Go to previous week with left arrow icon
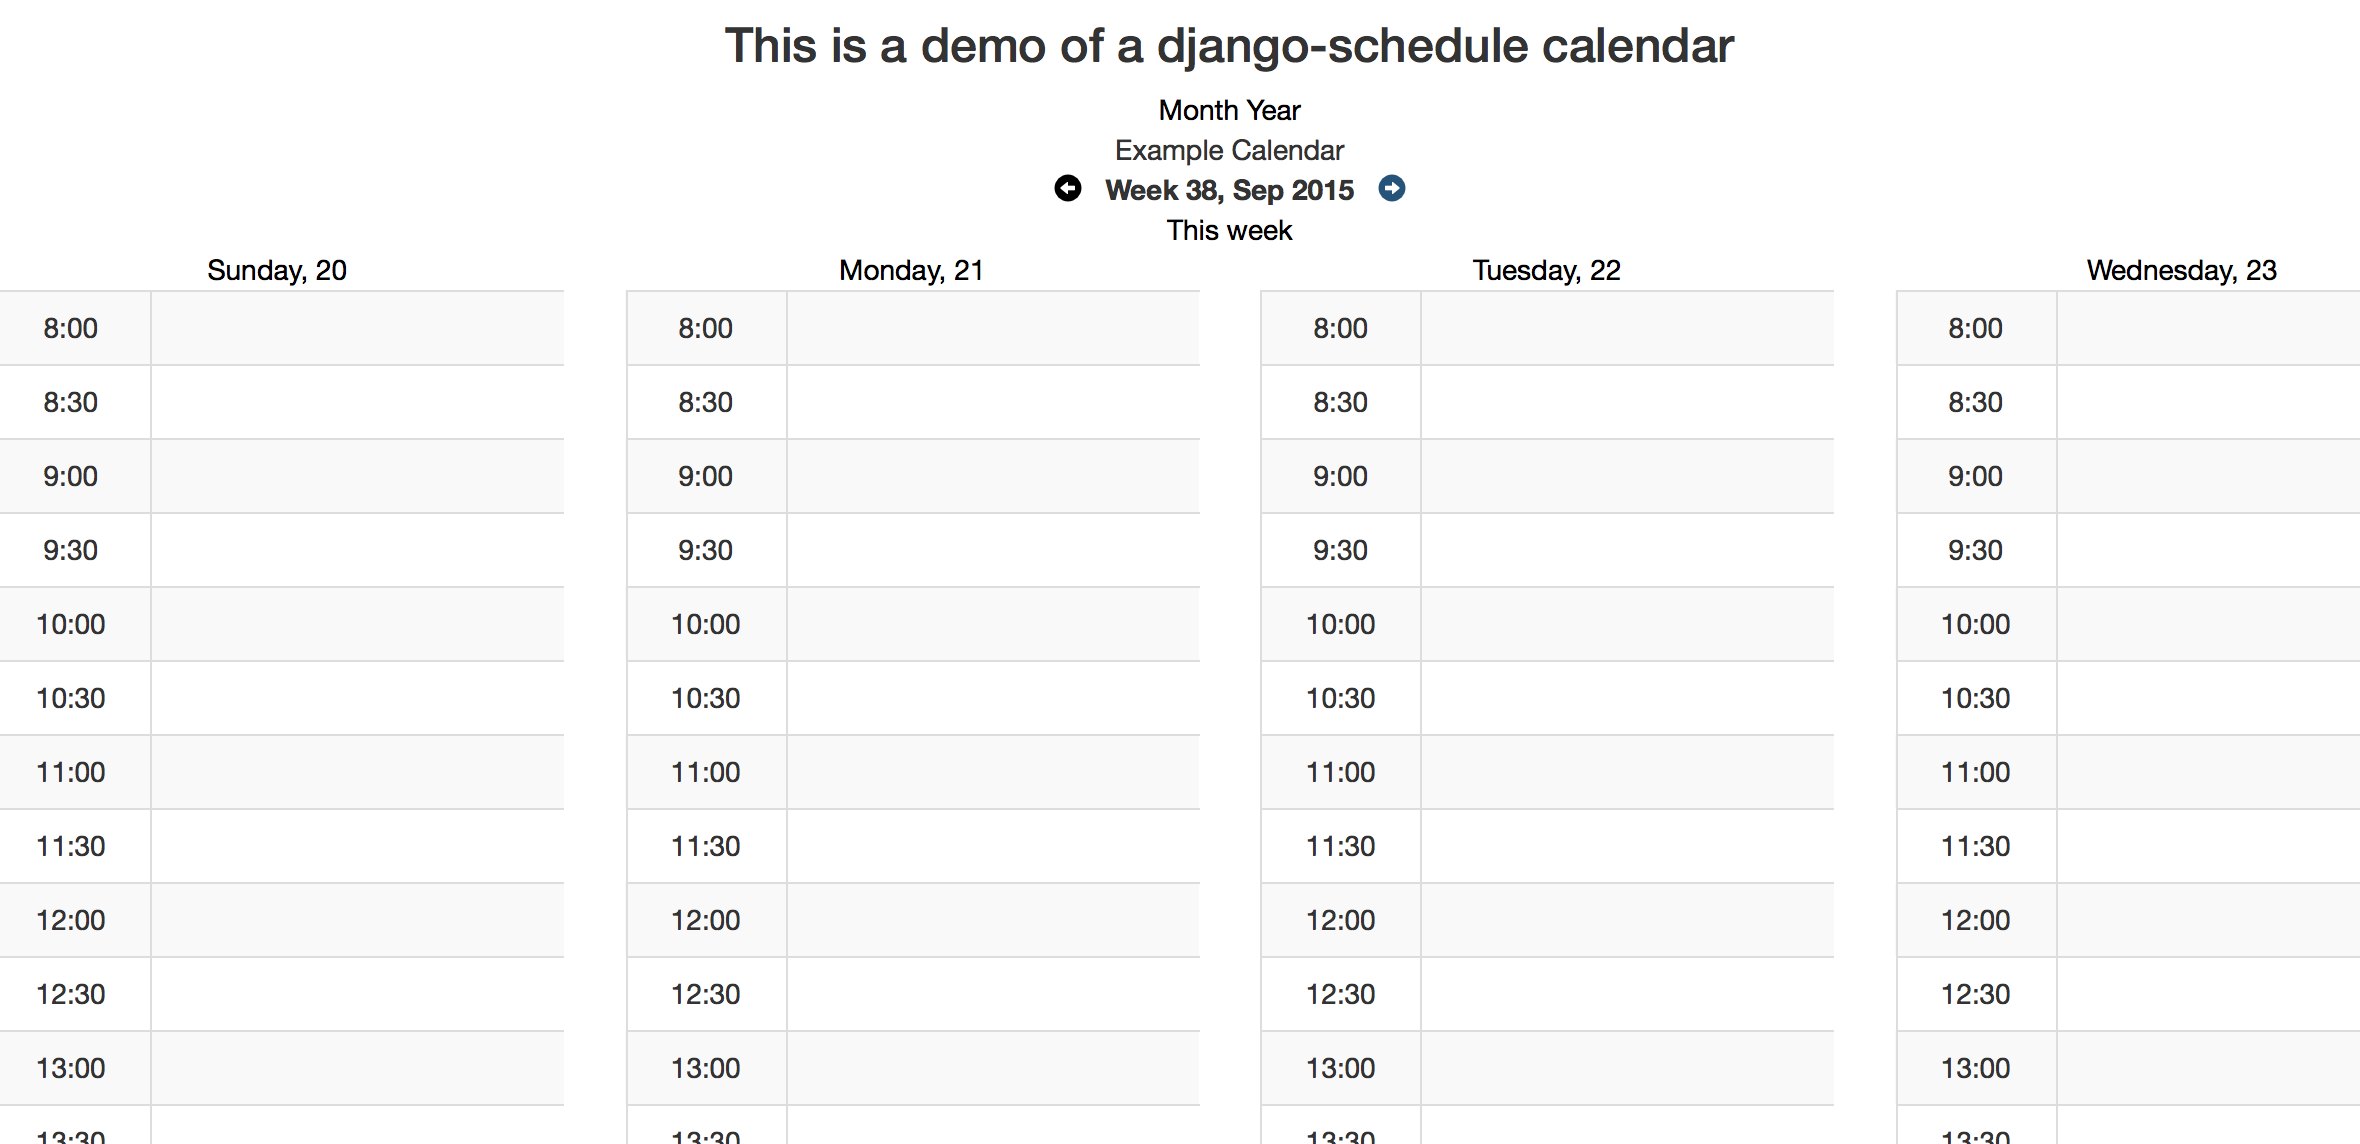Viewport: 2360px width, 1144px height. click(x=1068, y=188)
